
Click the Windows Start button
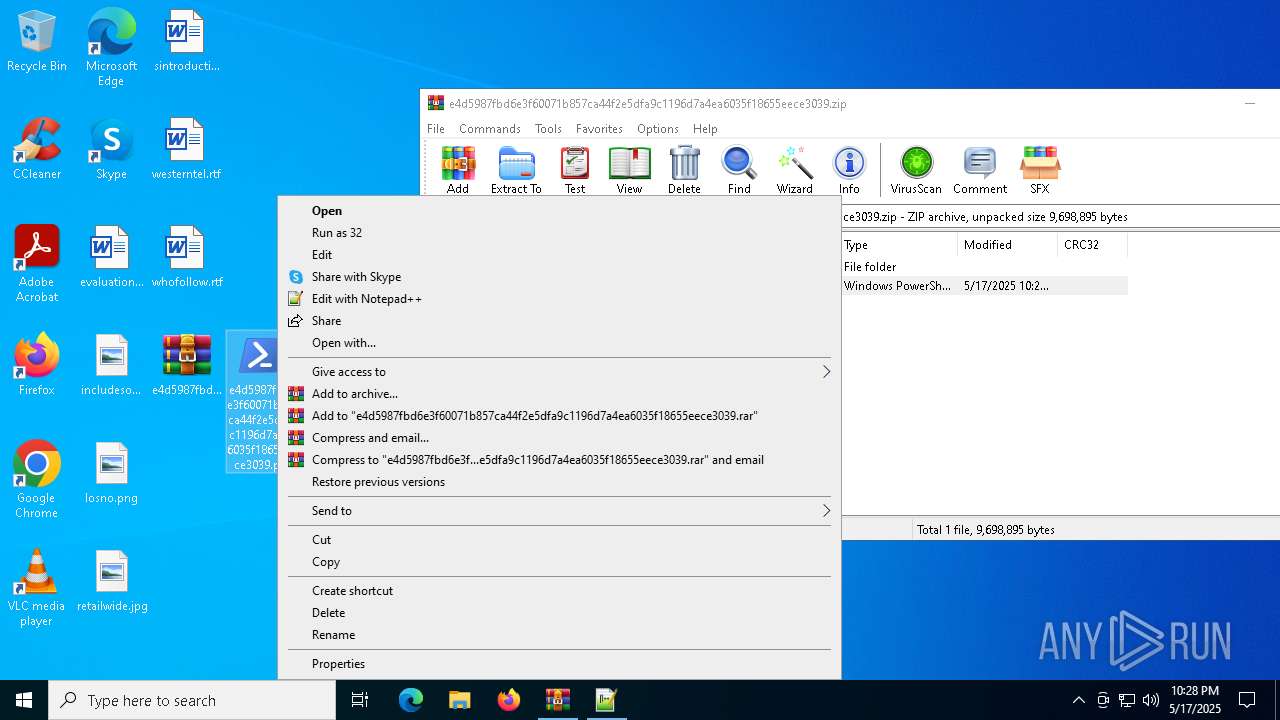24,700
